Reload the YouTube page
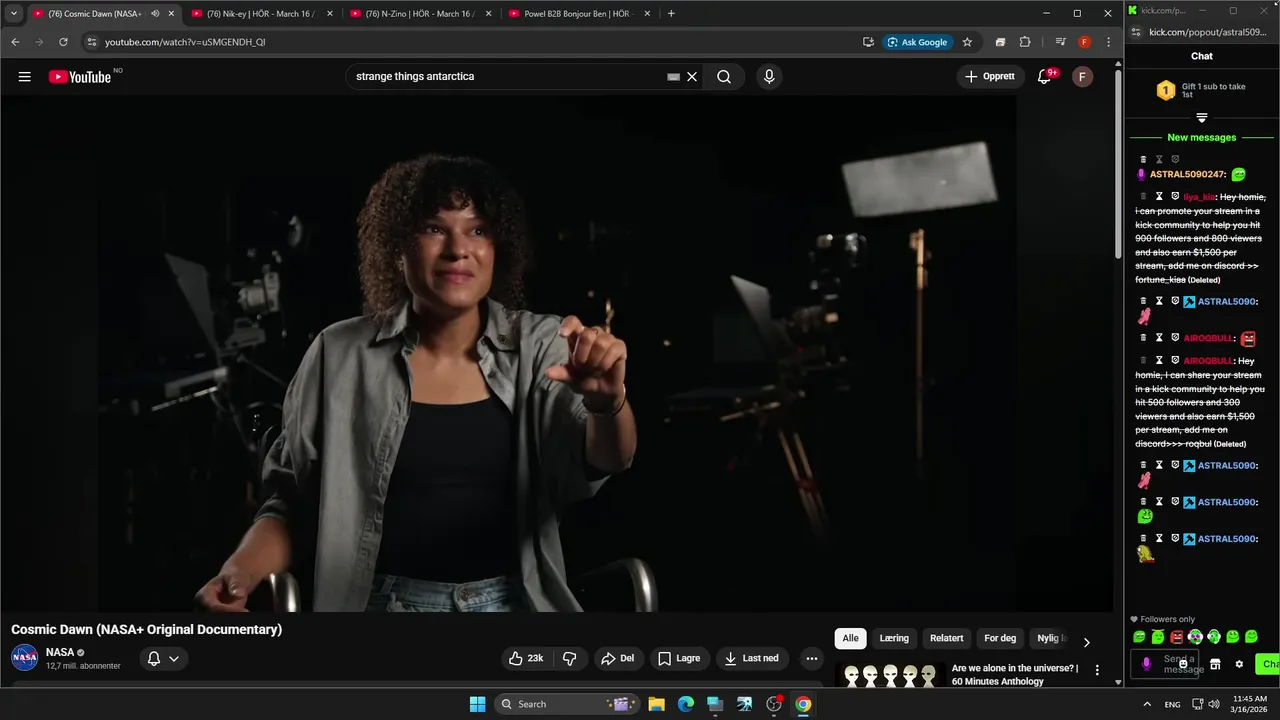1280x720 pixels. (63, 42)
